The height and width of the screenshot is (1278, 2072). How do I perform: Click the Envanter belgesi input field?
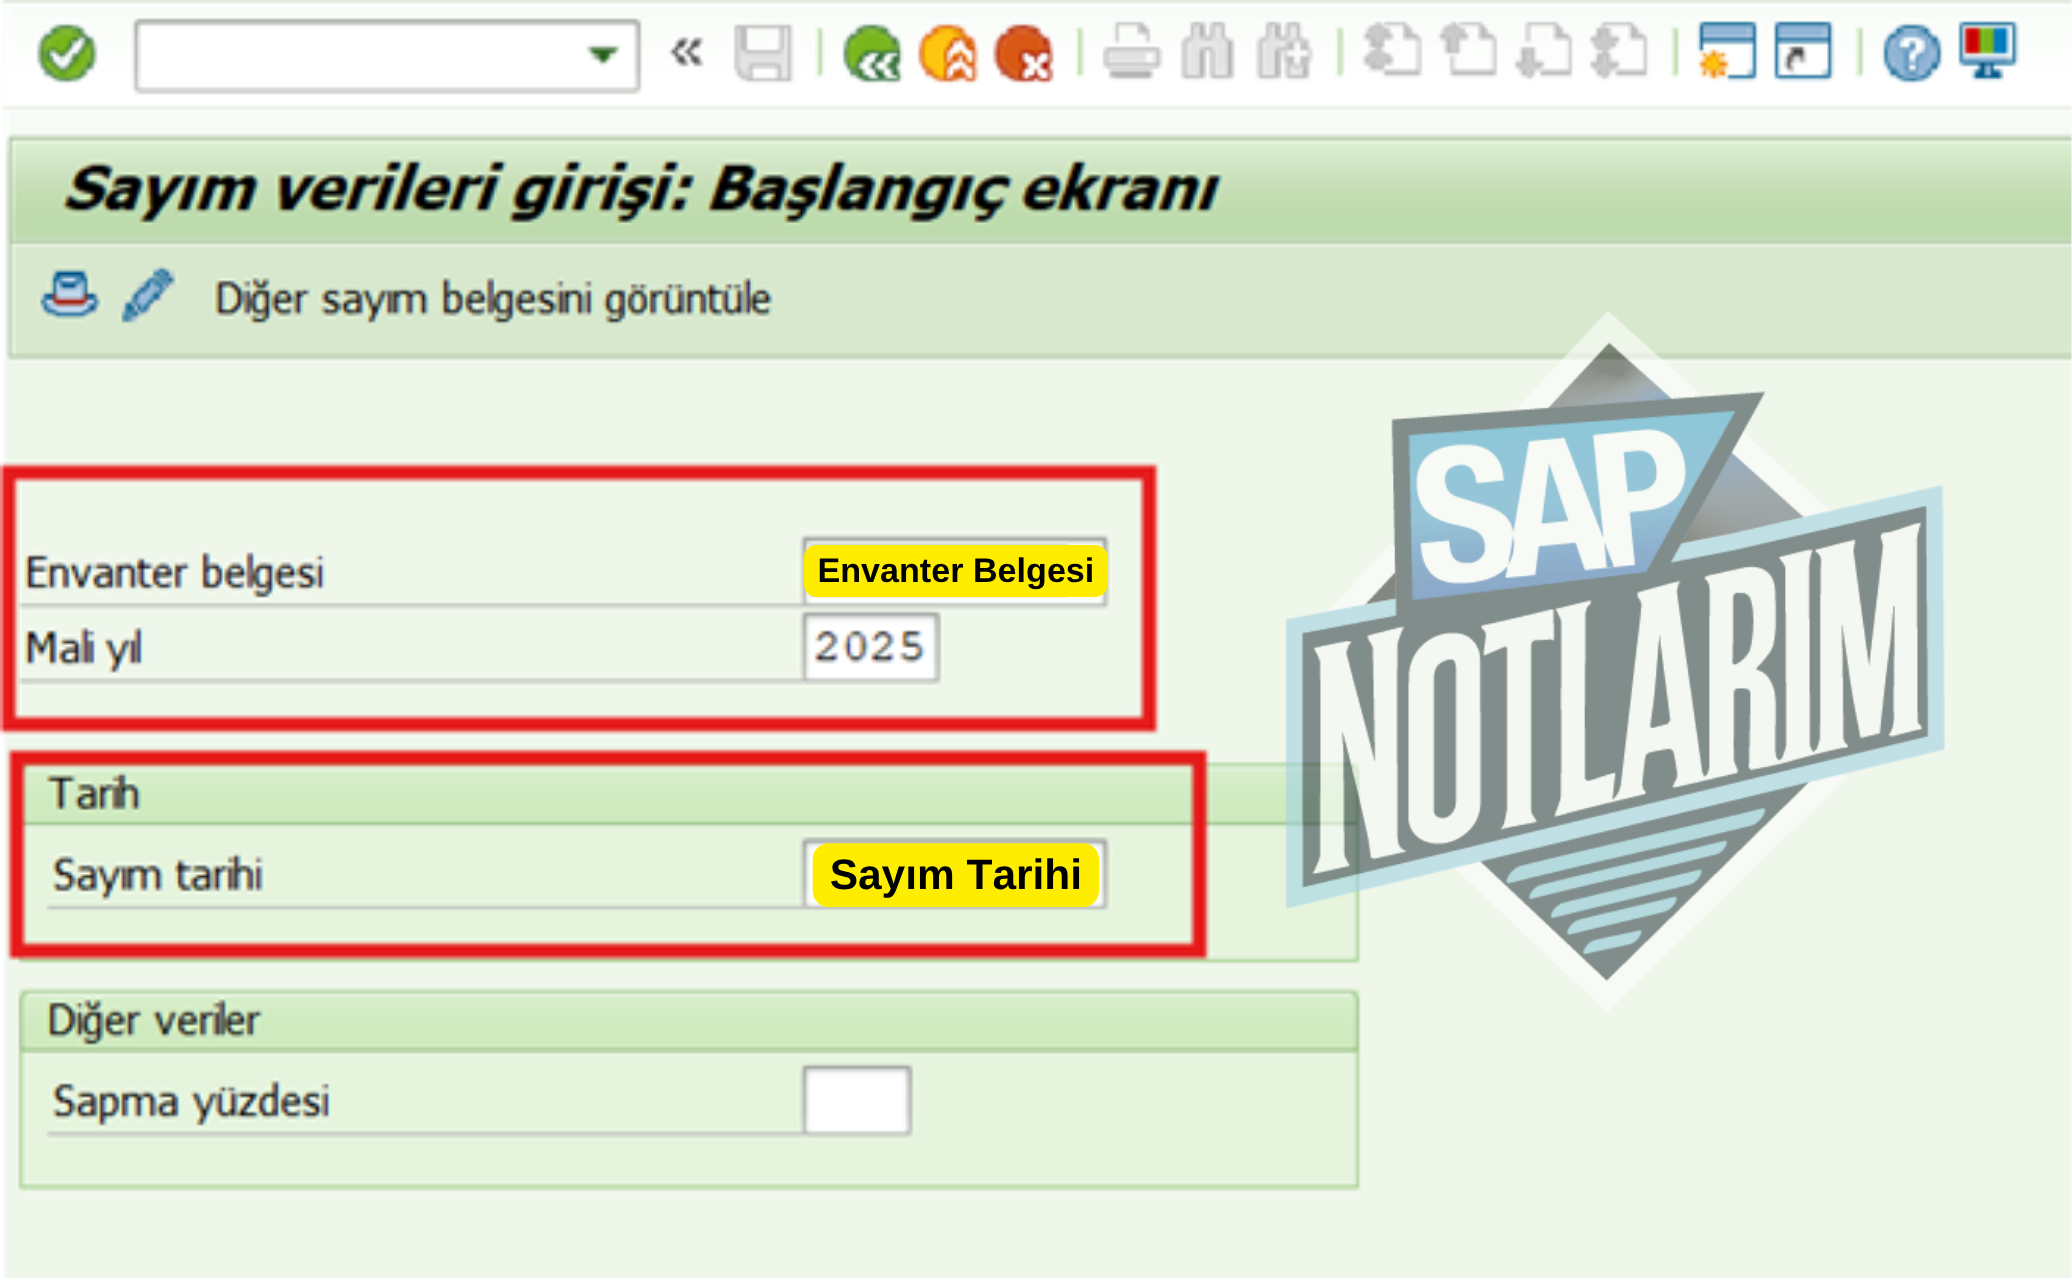954,571
